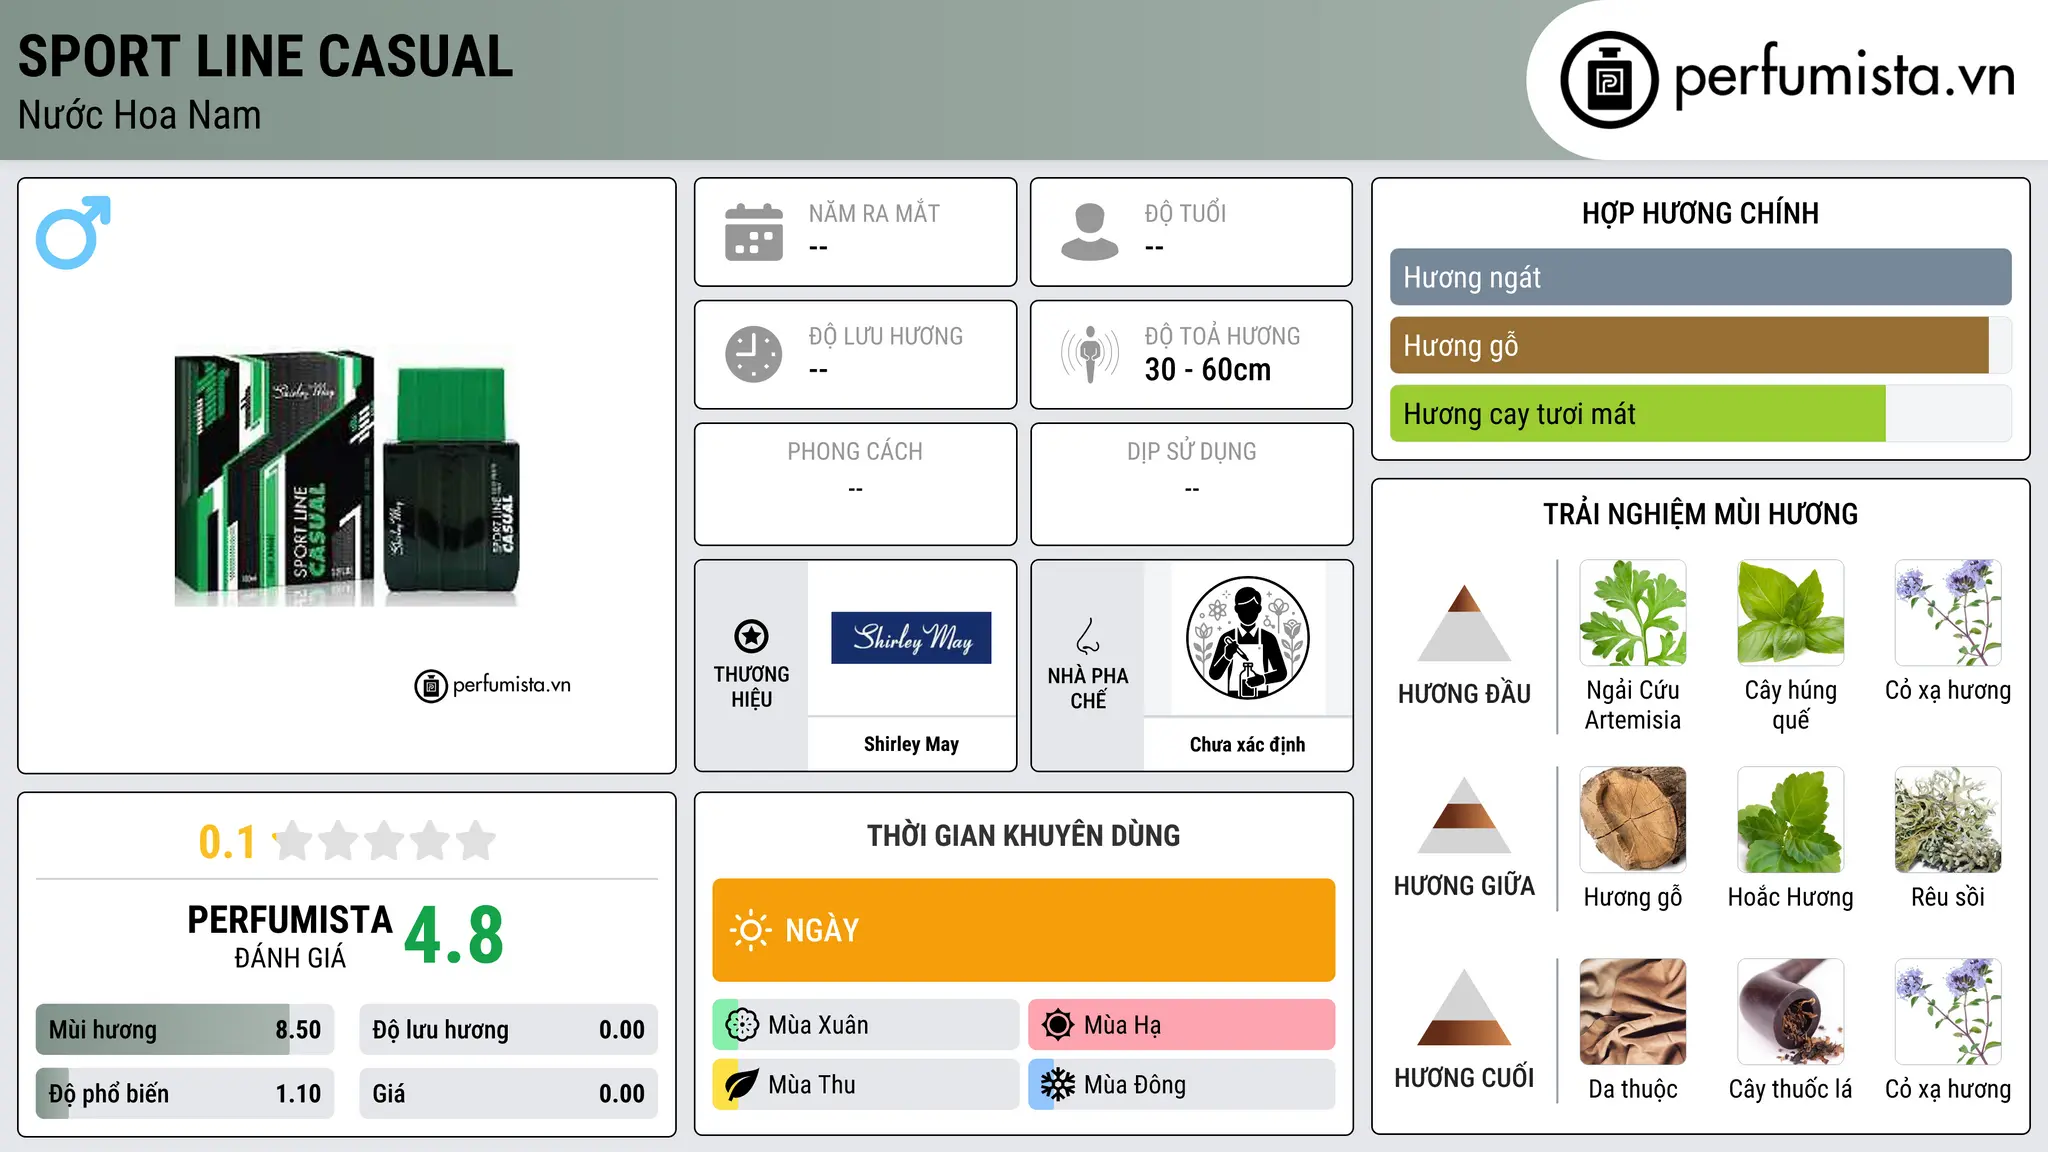Click the Mùi hương 8.50 score bar

[185, 1029]
